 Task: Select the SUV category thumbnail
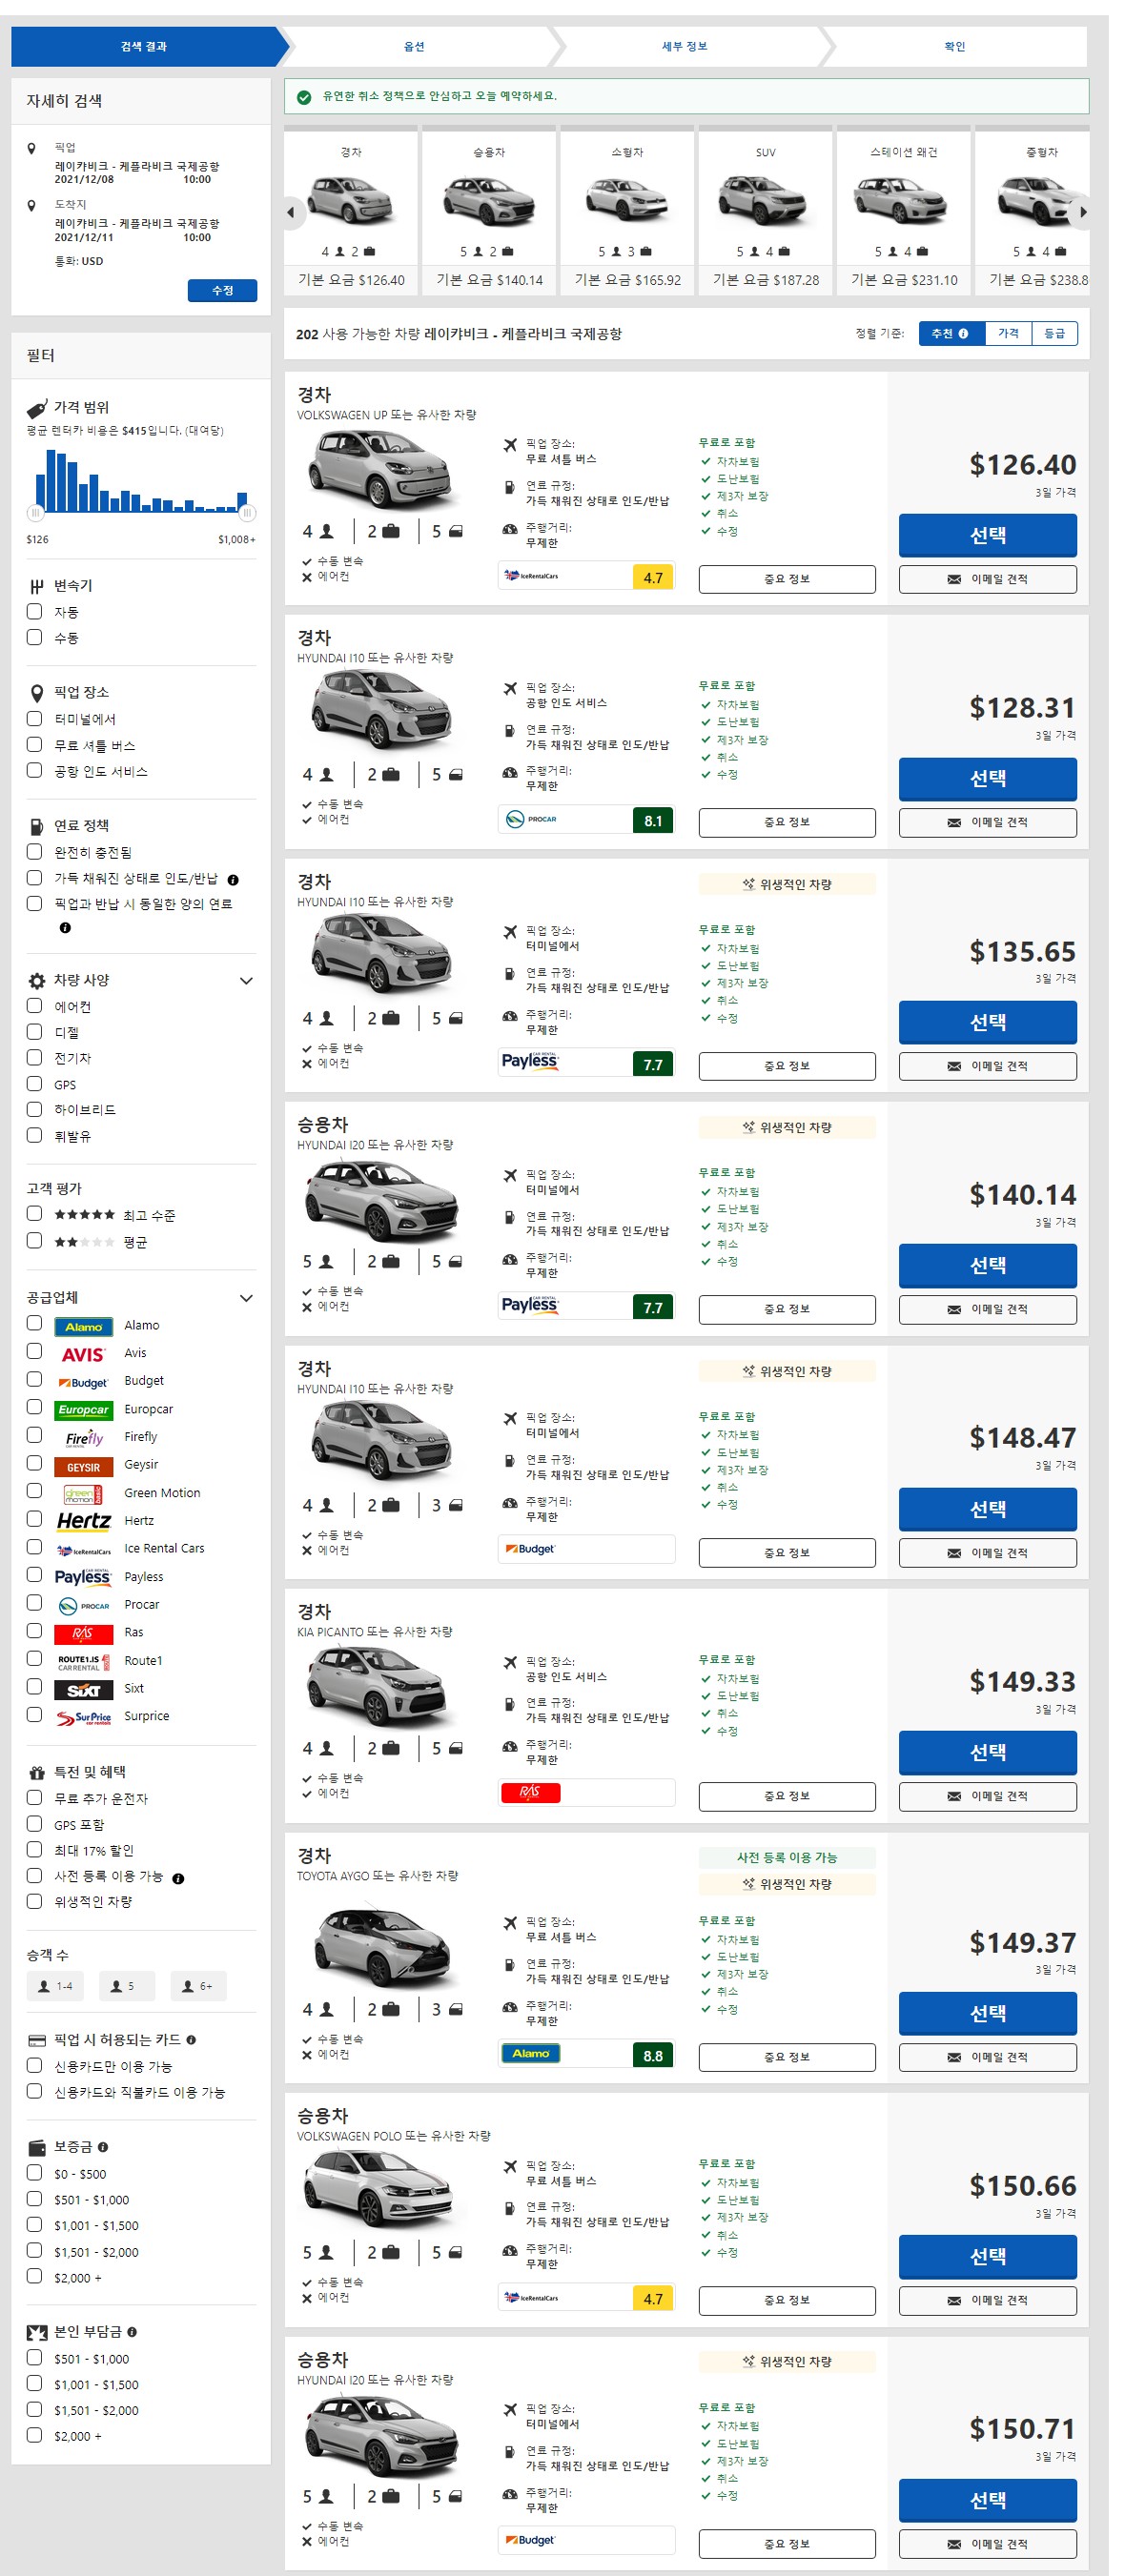point(765,211)
